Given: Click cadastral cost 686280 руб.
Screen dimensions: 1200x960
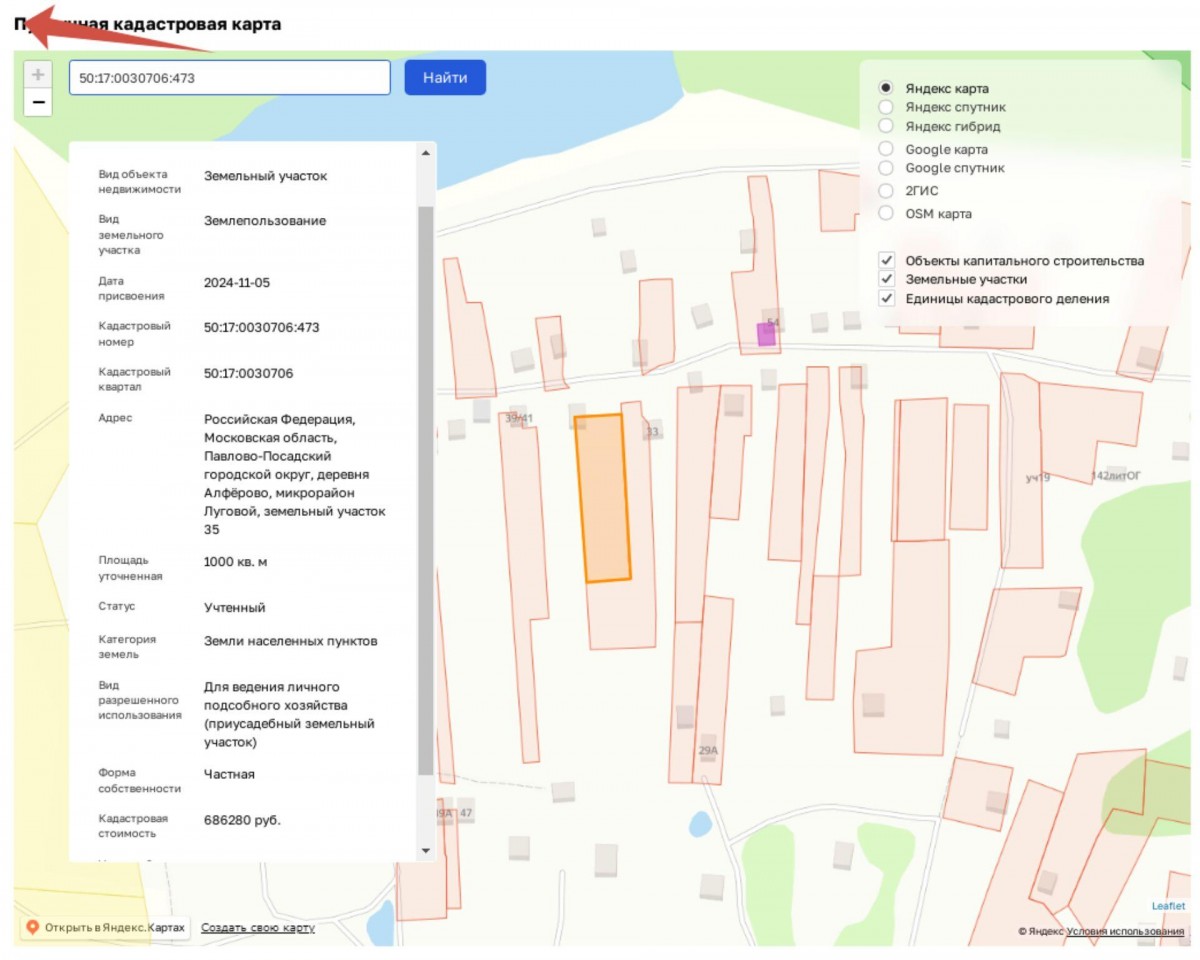Looking at the screenshot, I should coord(243,820).
